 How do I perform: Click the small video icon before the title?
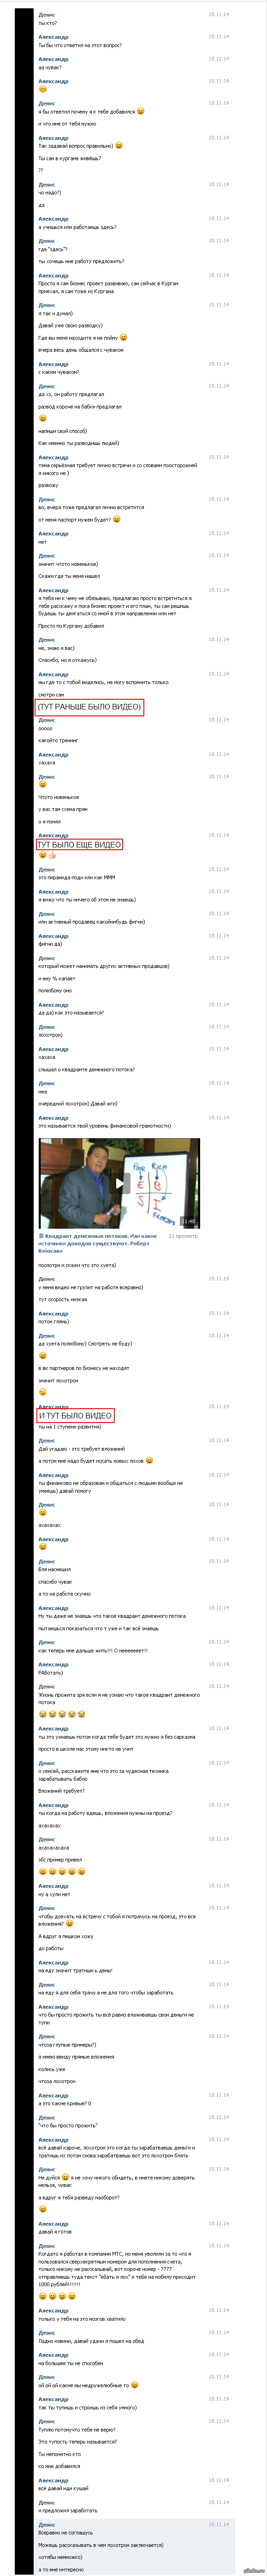click(41, 1237)
